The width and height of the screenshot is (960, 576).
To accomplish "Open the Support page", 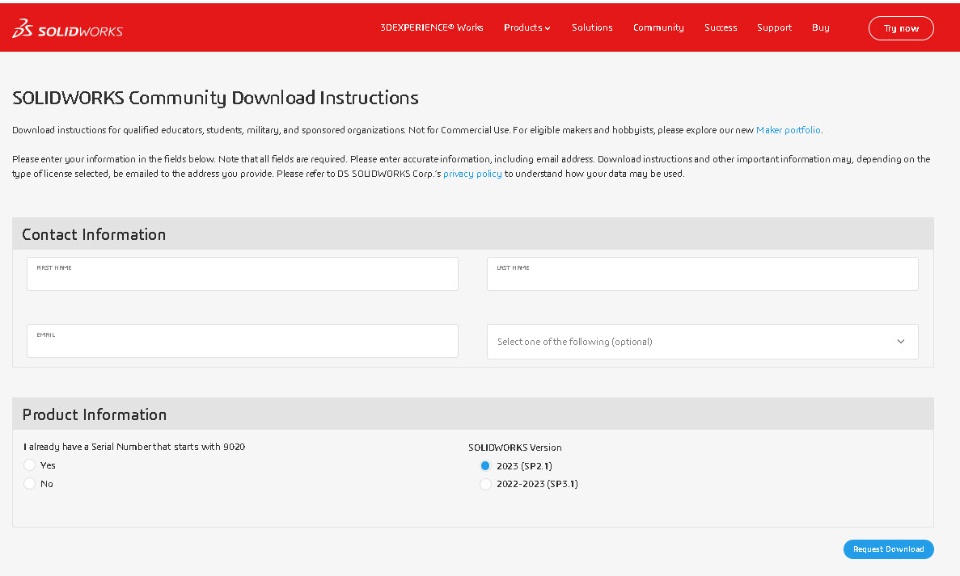I will click(774, 28).
